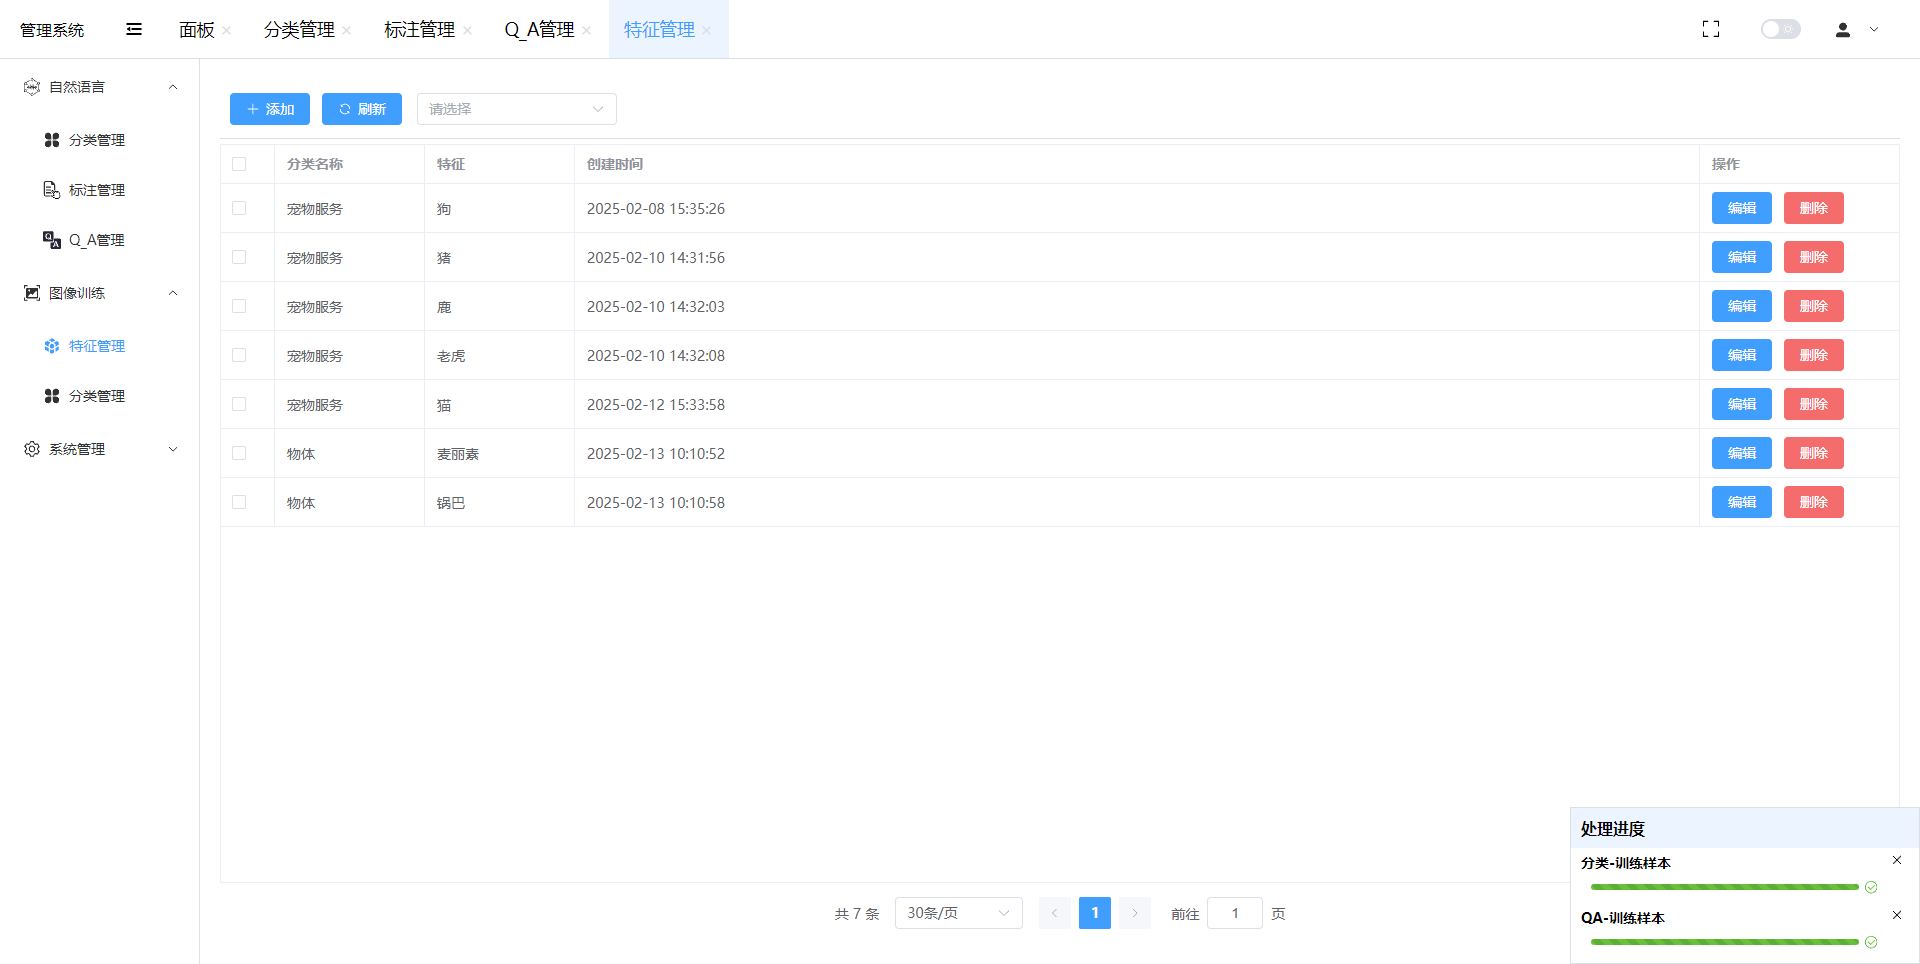Close the Q_A管理 tab
Viewport: 1920px width, 964px height.
(x=586, y=30)
